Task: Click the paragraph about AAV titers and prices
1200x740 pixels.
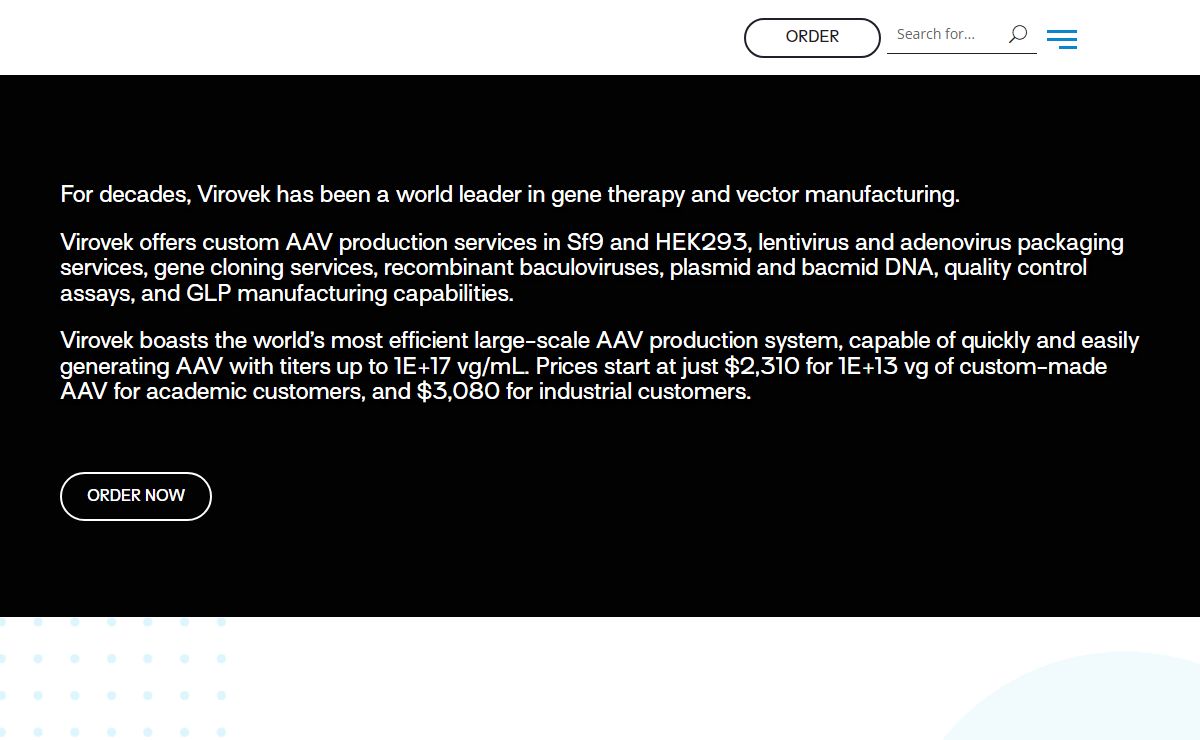Action: pyautogui.click(x=599, y=366)
